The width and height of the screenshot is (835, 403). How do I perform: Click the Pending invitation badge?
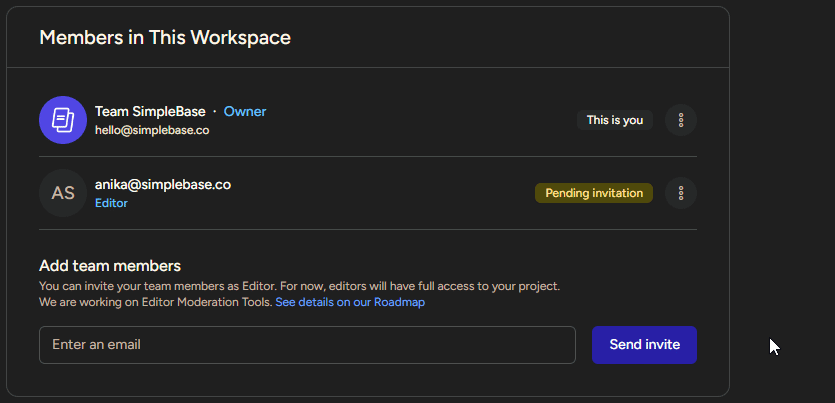pos(594,193)
